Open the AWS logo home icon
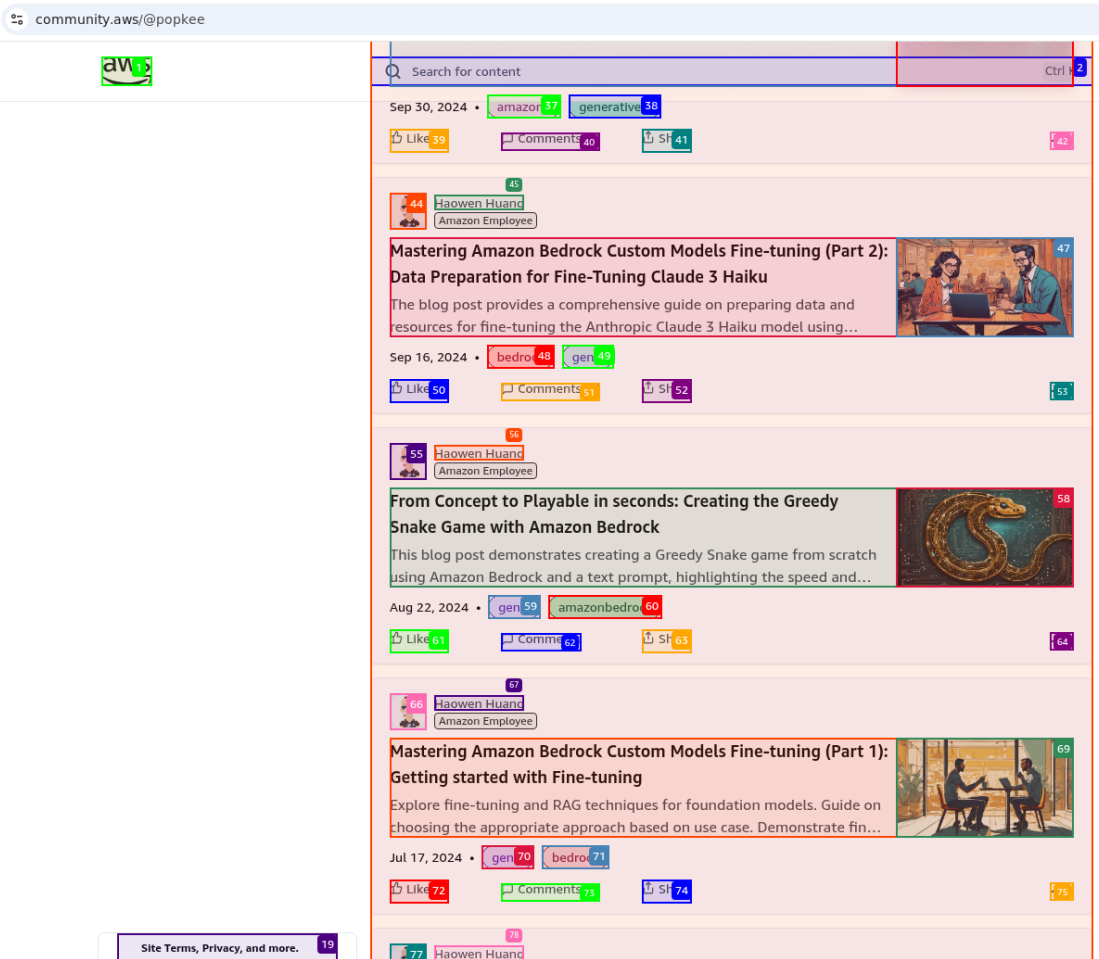 pos(126,71)
